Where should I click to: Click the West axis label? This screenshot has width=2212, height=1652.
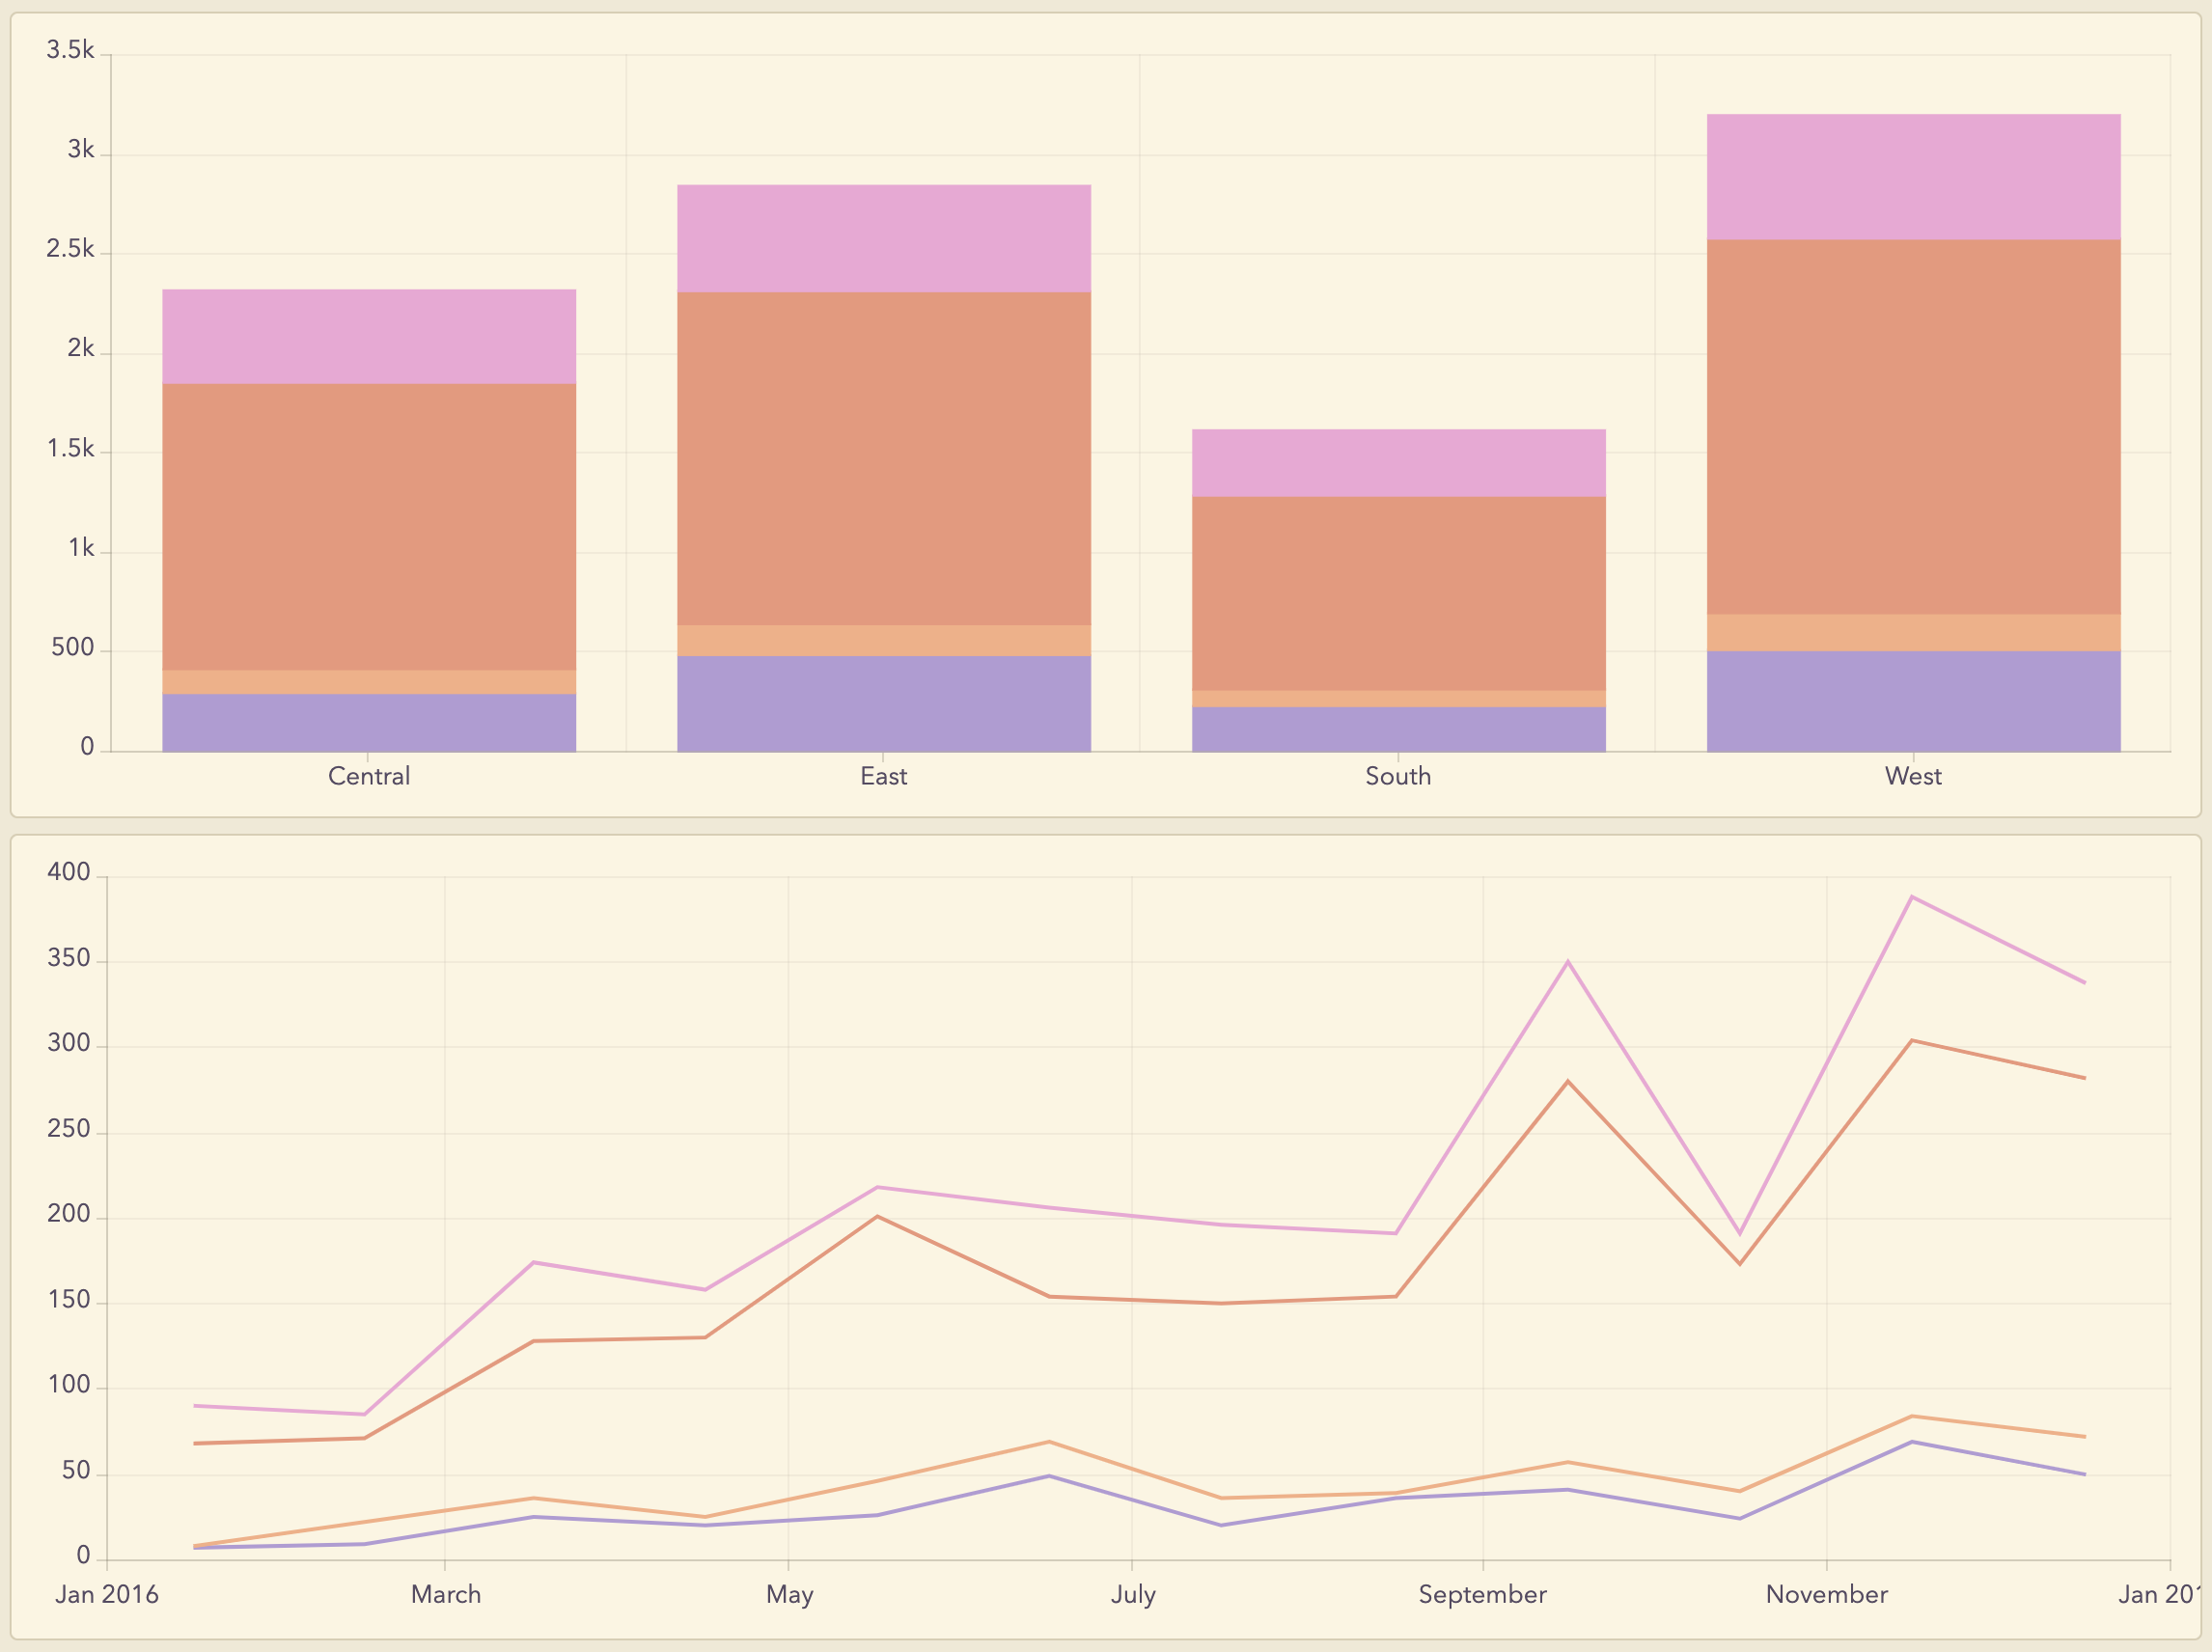pyautogui.click(x=1914, y=776)
